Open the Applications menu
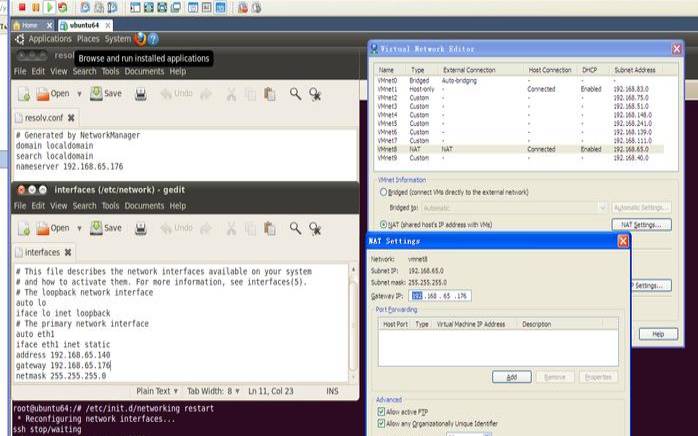The height and width of the screenshot is (436, 698). click(x=50, y=39)
